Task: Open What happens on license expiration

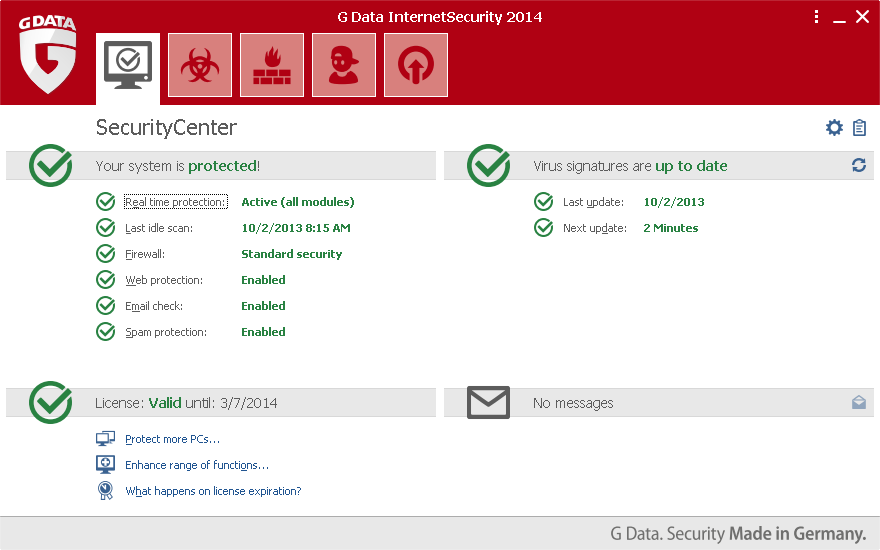Action: click(x=213, y=491)
